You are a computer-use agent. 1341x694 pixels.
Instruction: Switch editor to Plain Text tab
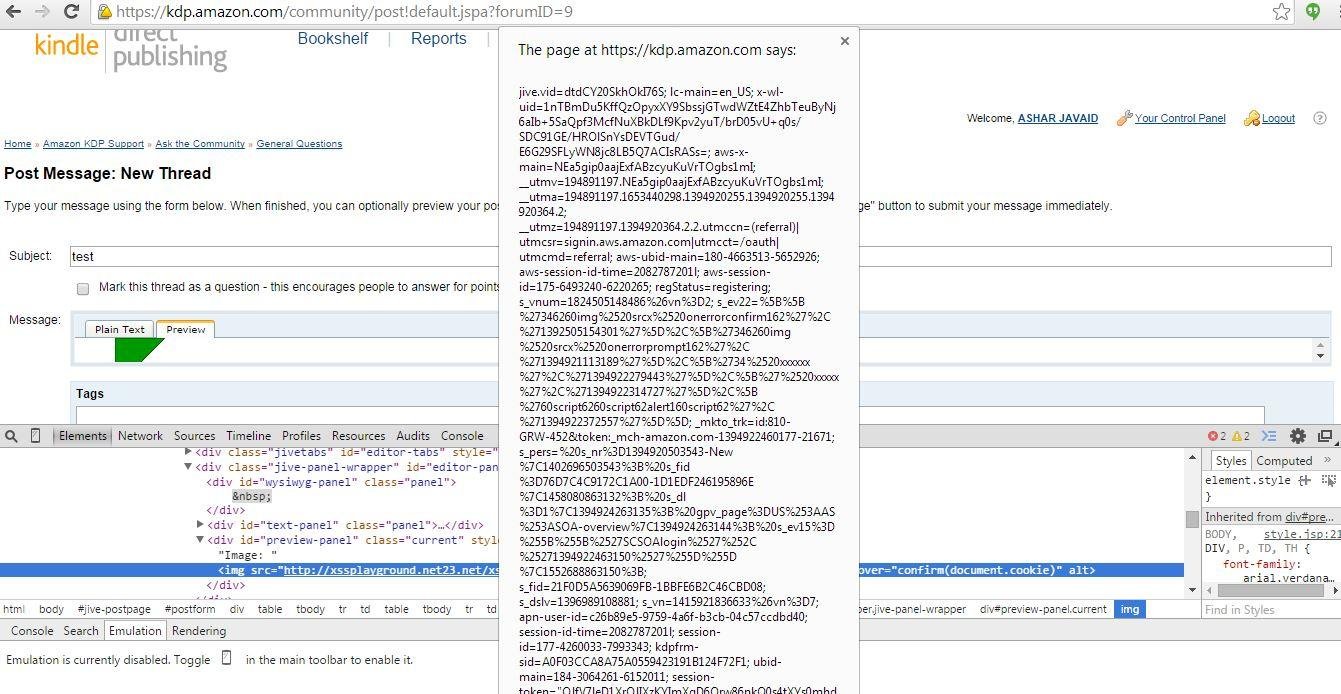120,329
